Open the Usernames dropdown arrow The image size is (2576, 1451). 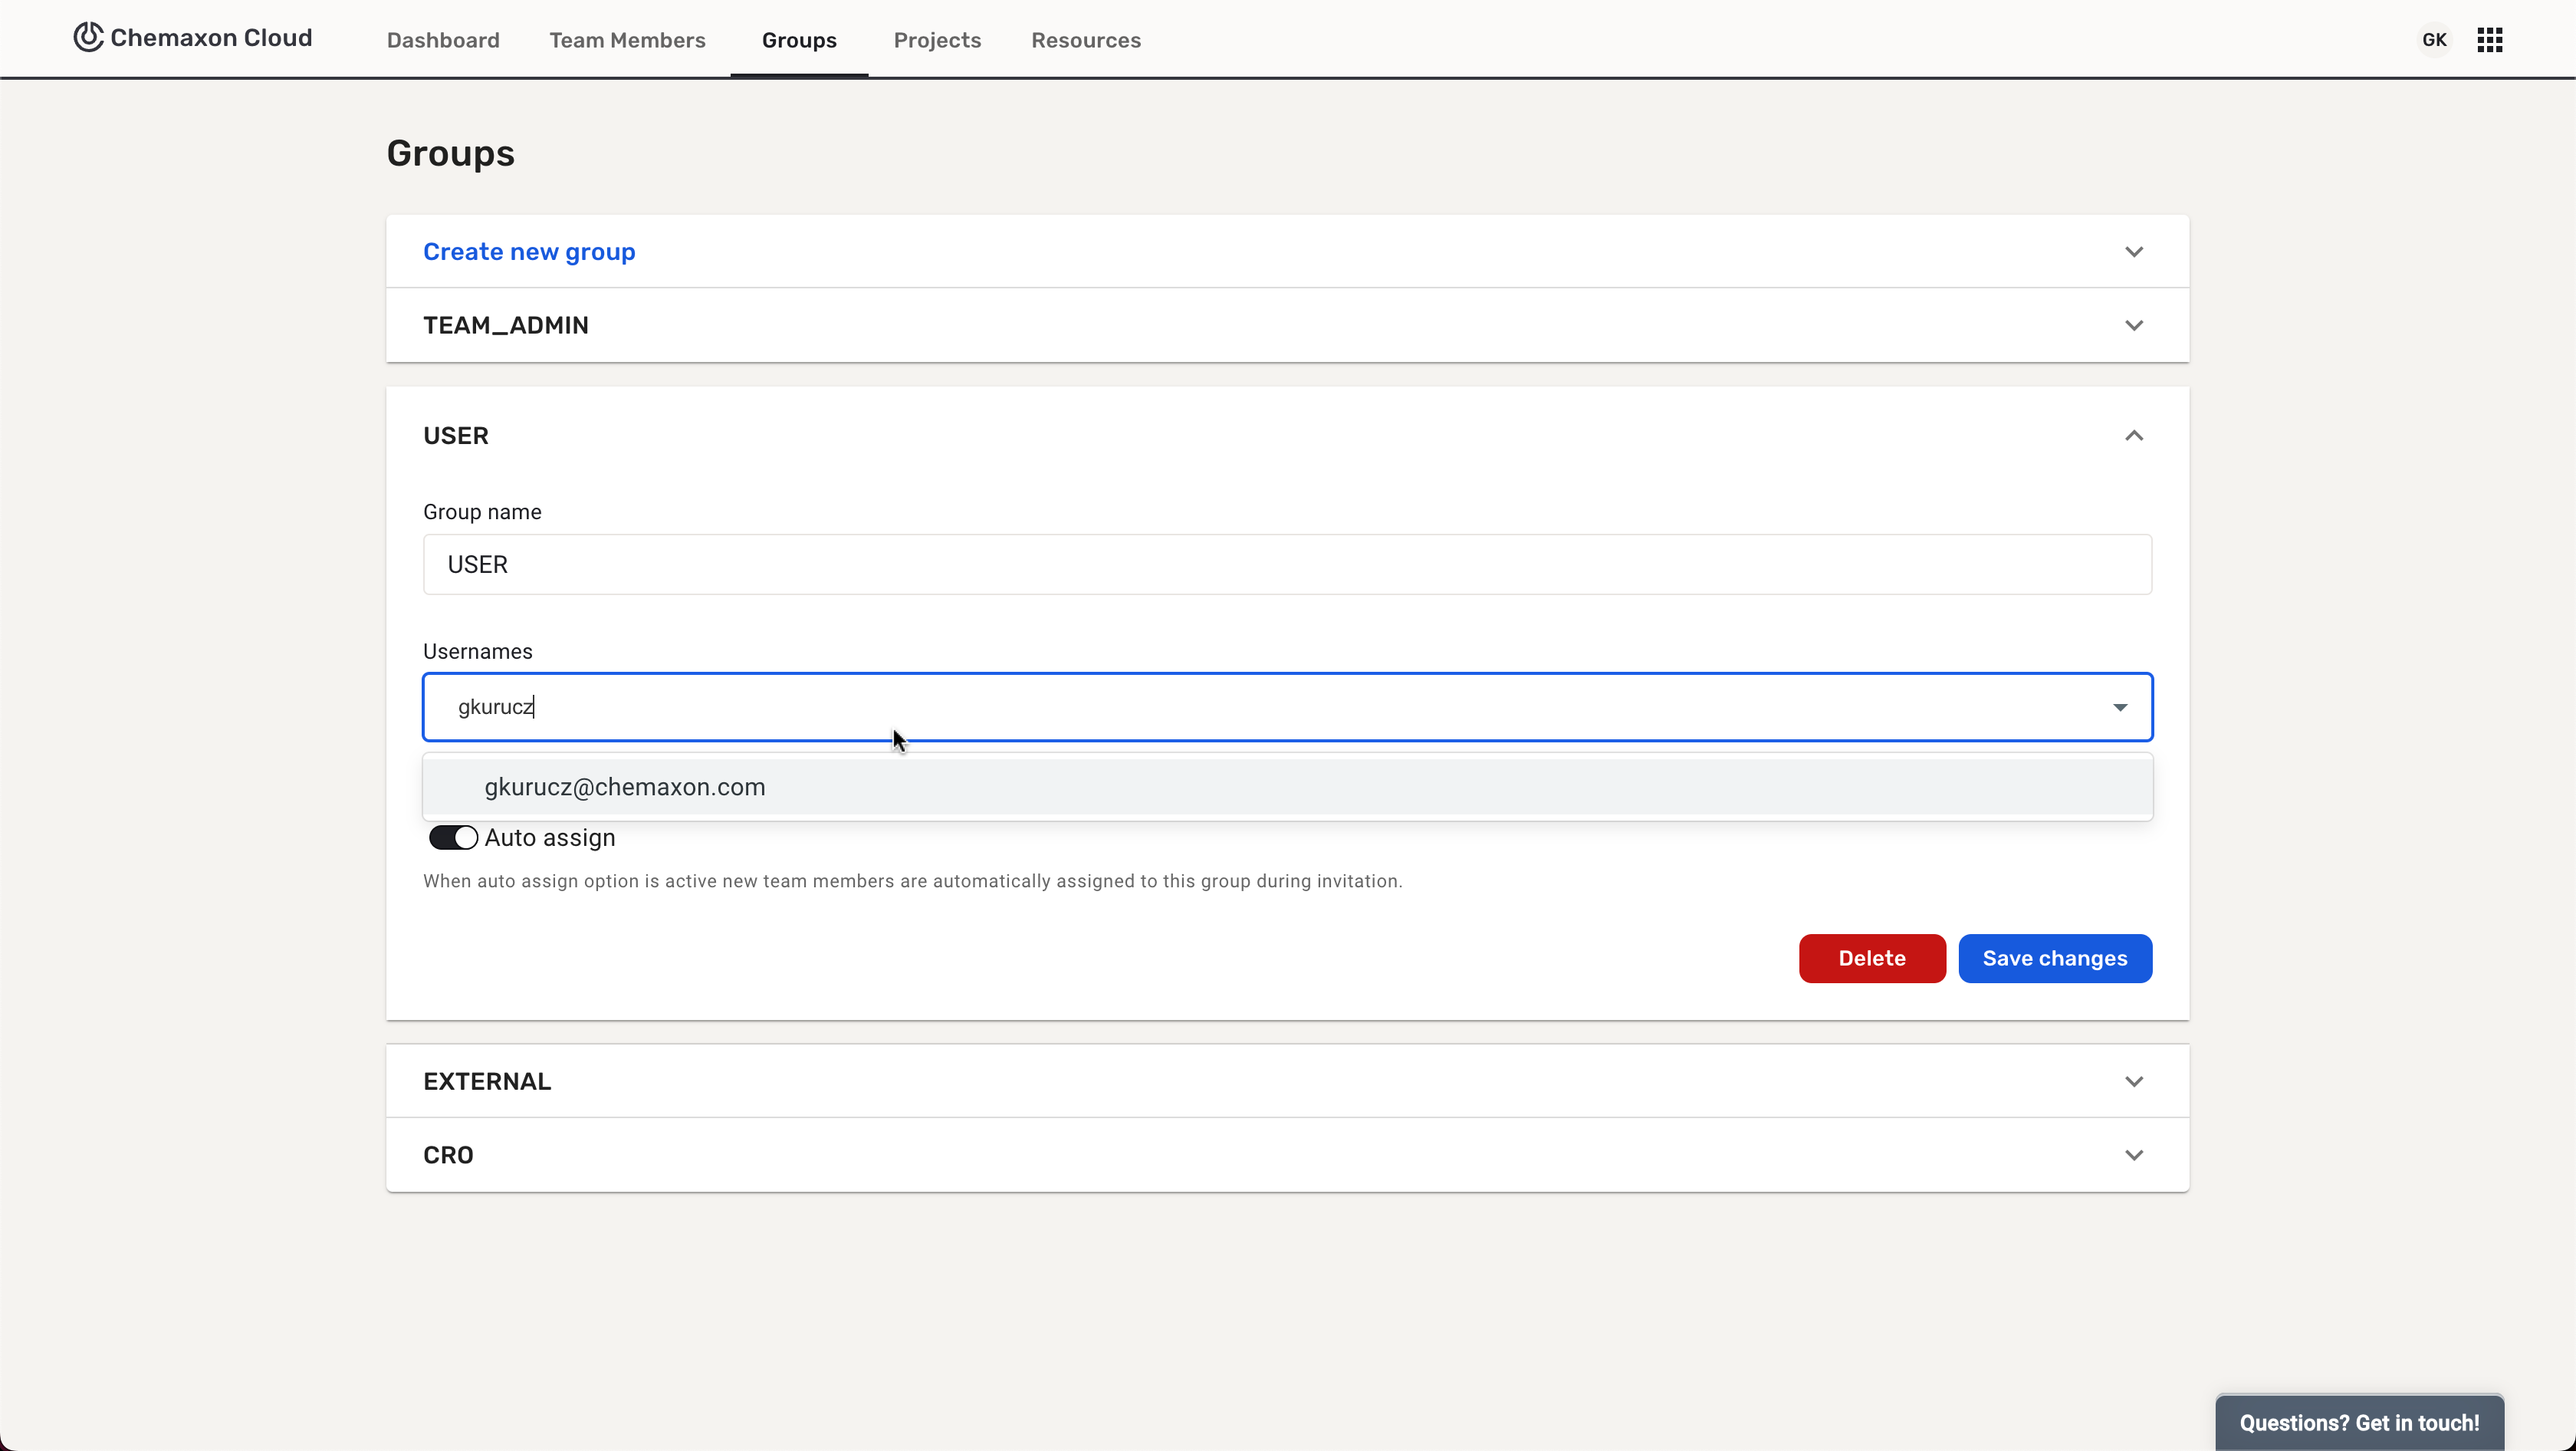(2119, 708)
